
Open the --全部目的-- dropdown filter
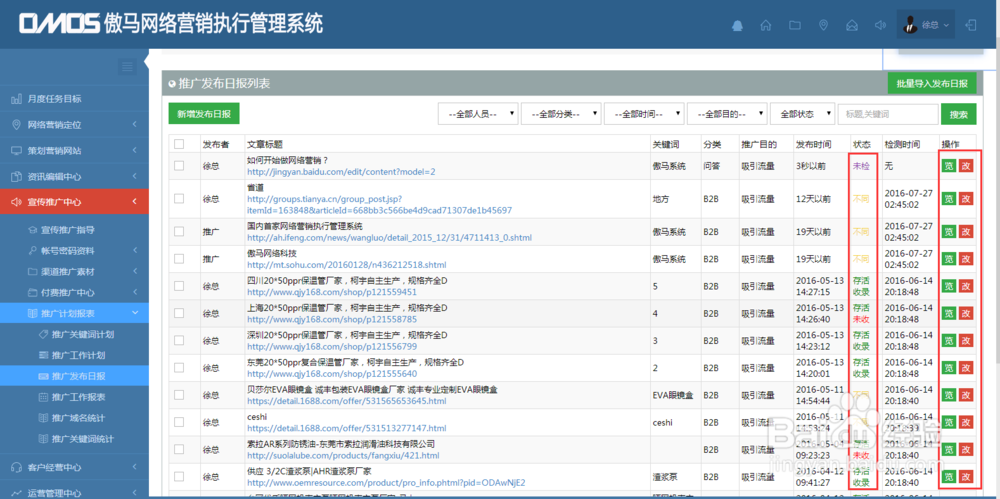[727, 114]
